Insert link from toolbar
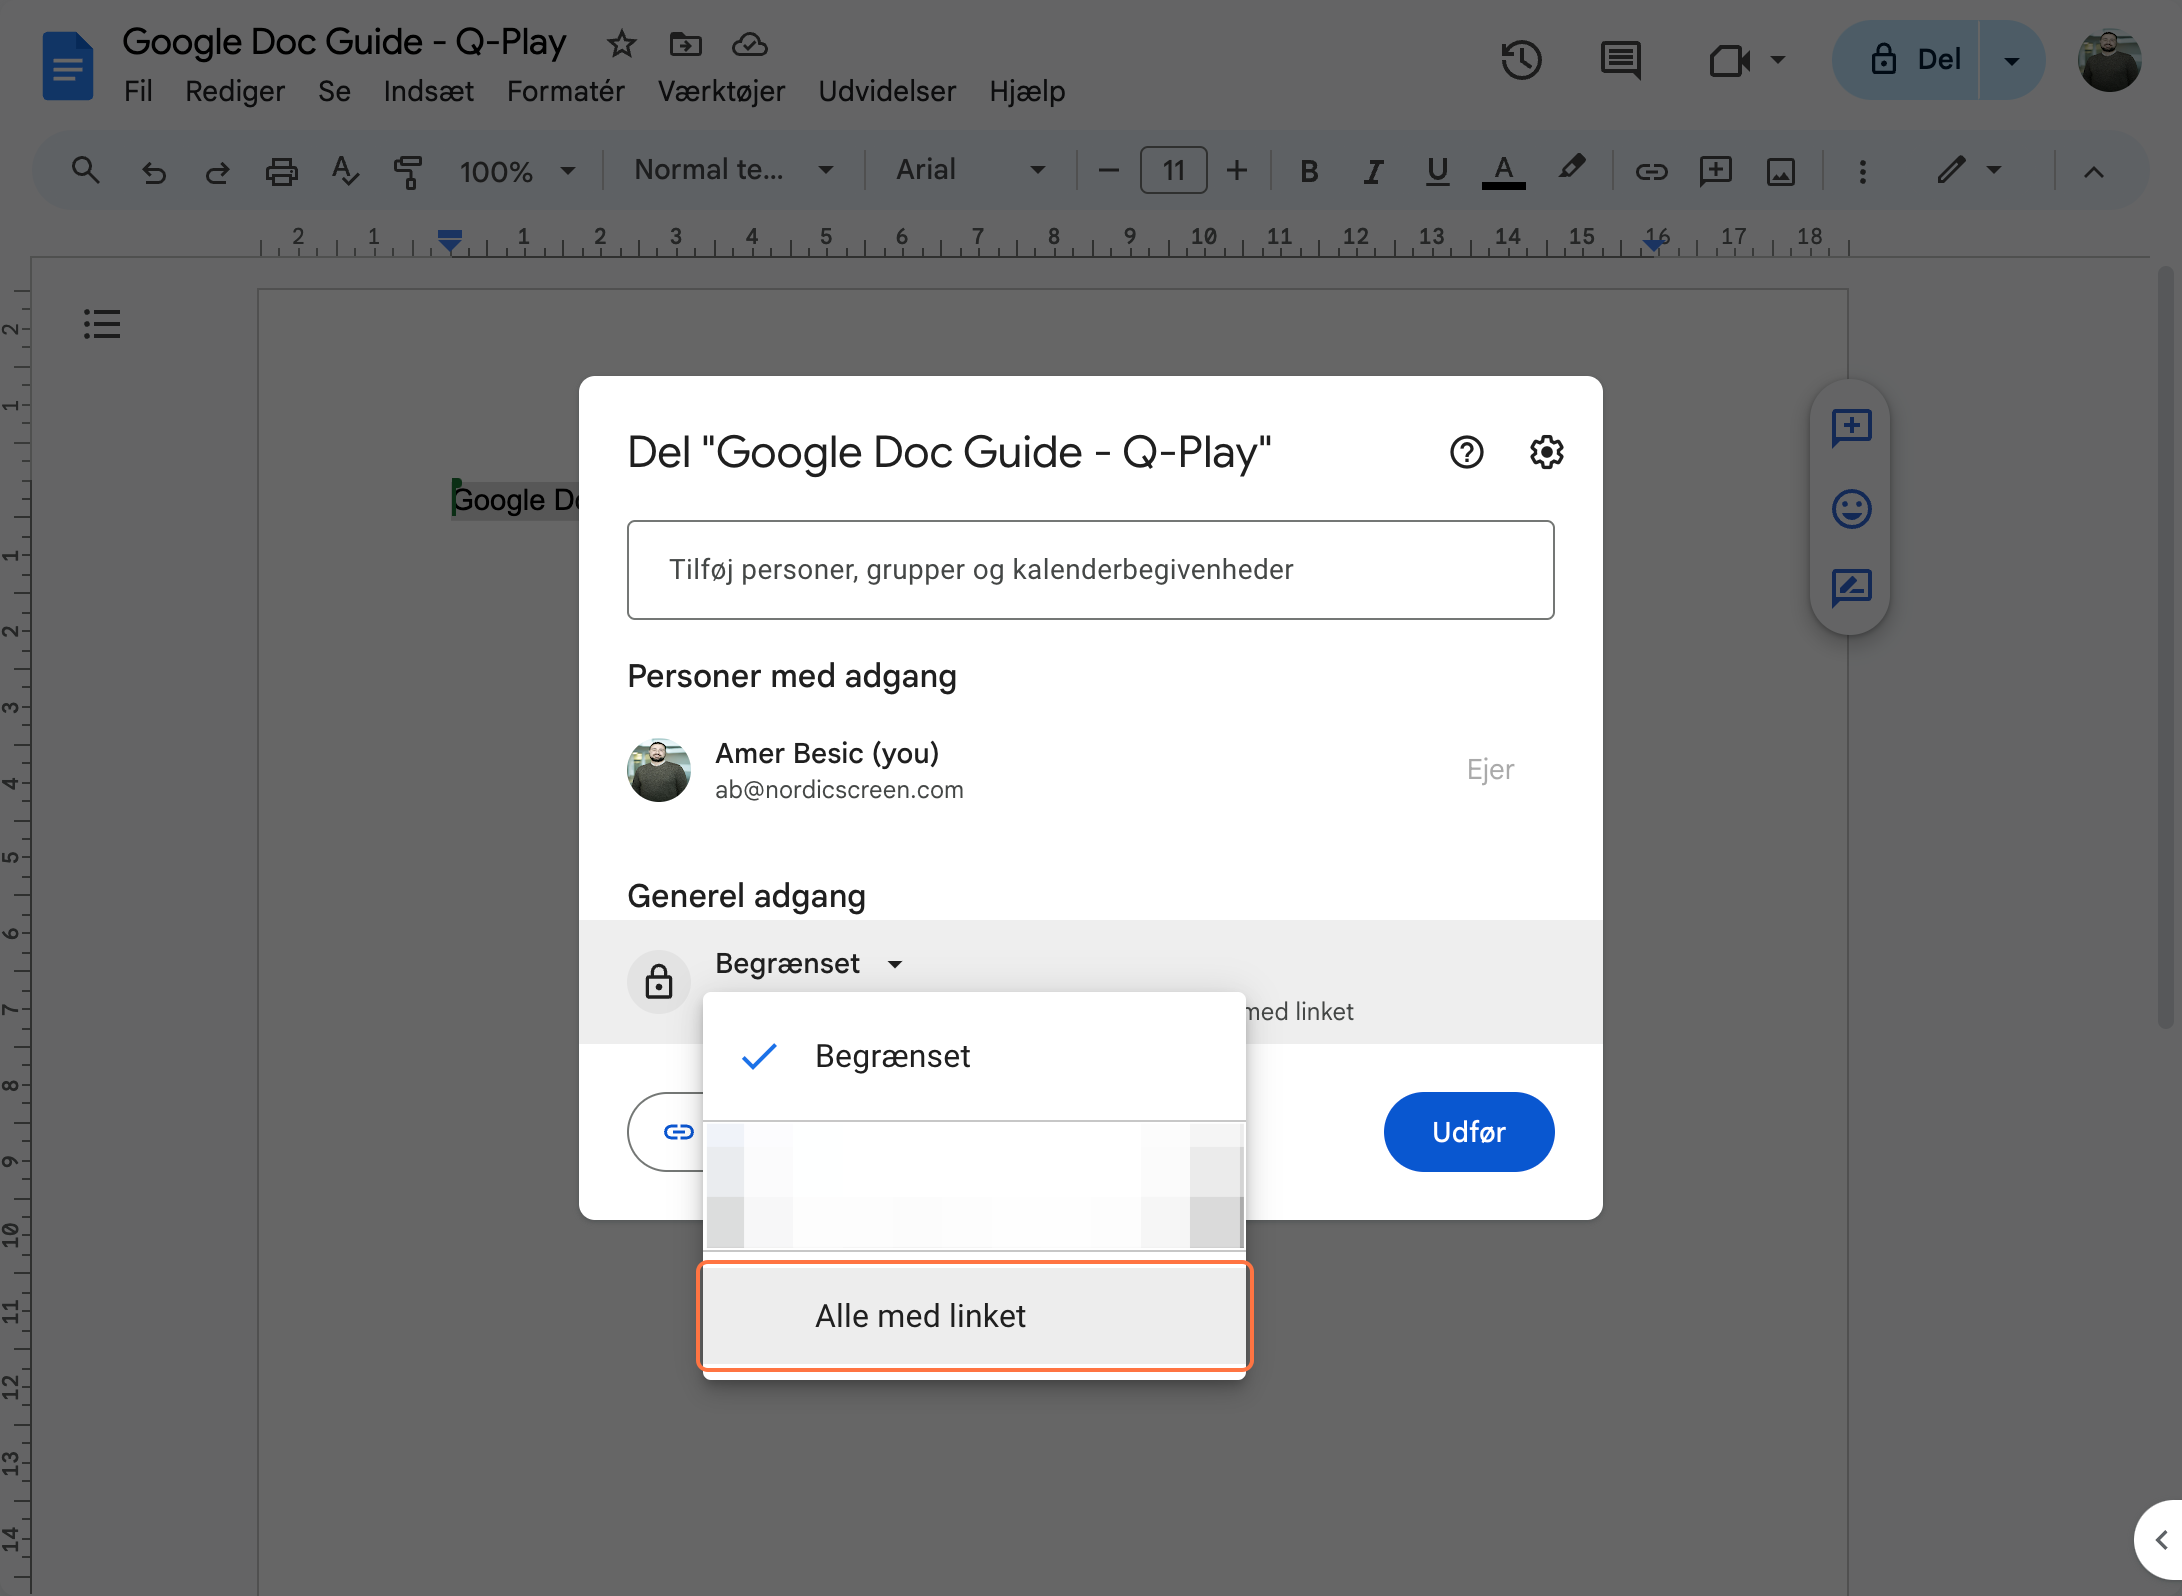The image size is (2182, 1596). (1651, 172)
